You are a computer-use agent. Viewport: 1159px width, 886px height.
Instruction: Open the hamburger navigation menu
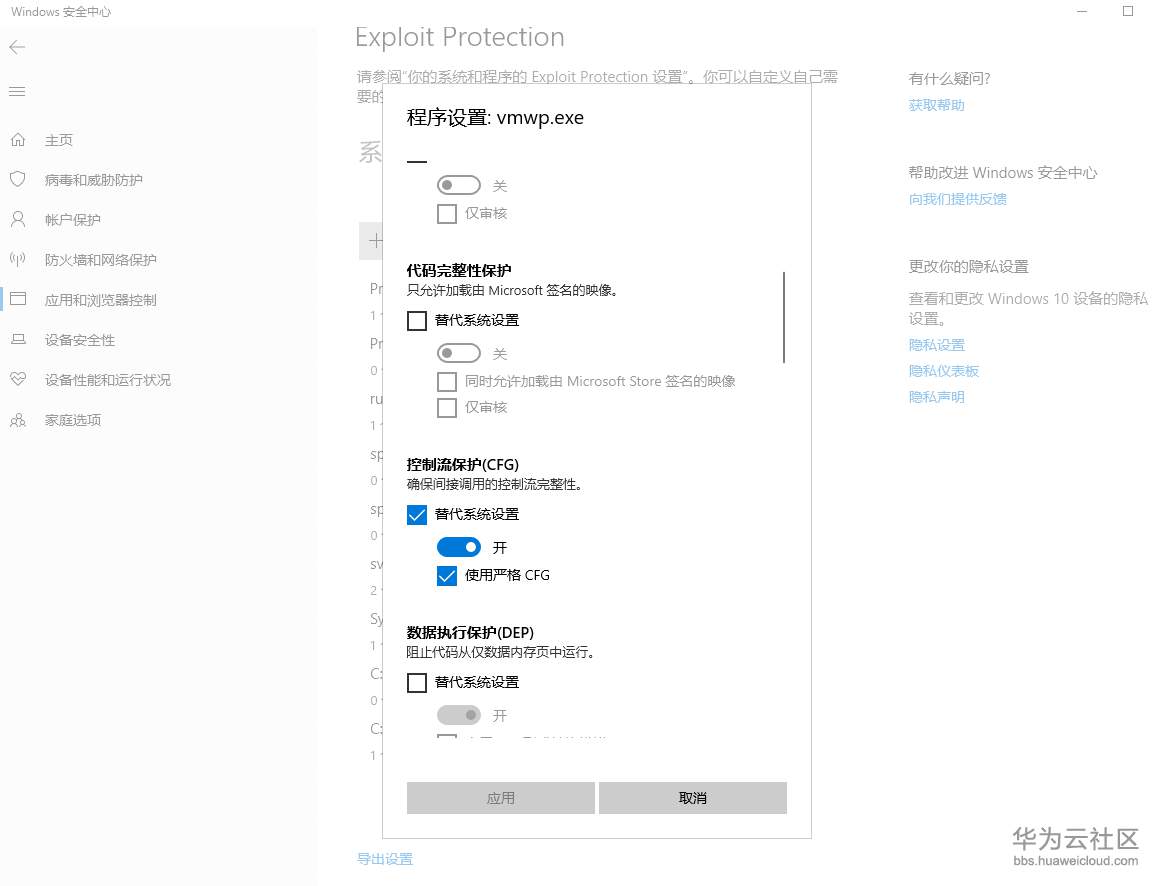(x=17, y=92)
